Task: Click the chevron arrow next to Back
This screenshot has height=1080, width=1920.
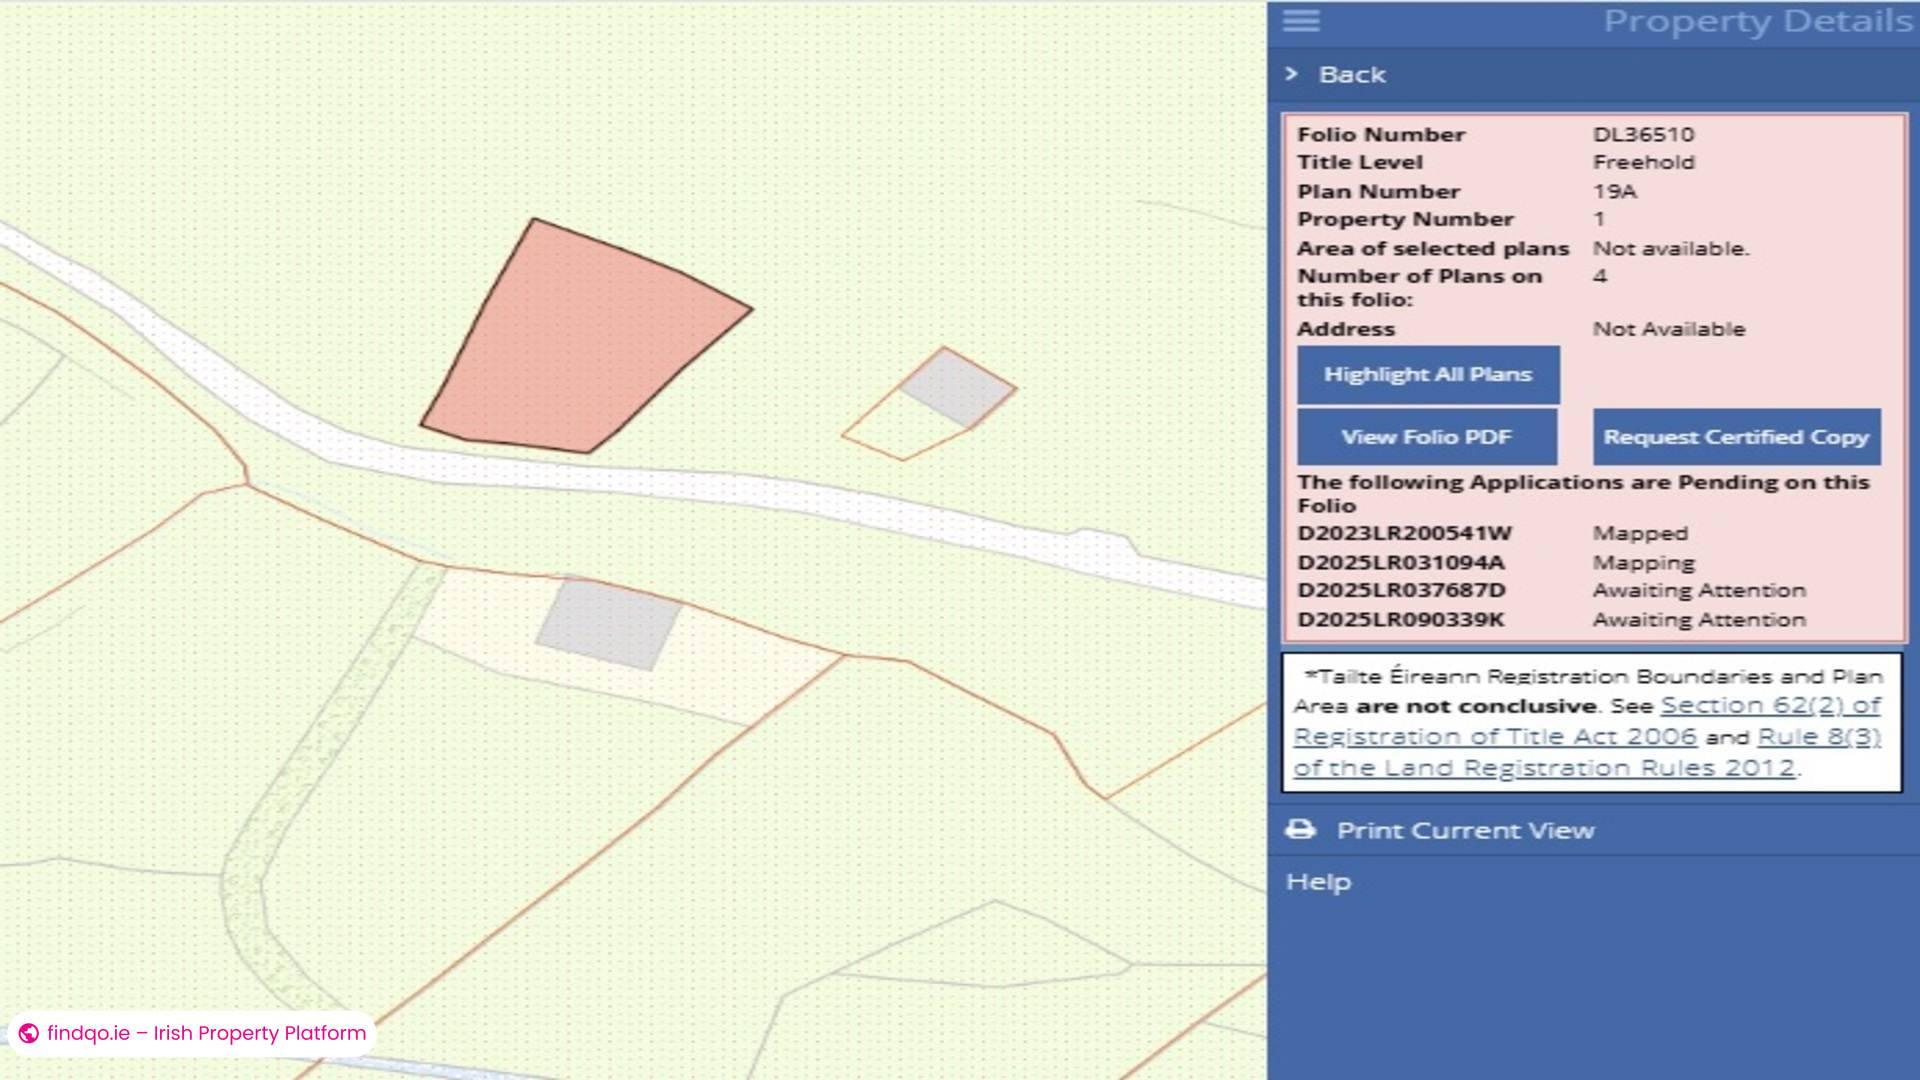Action: (1292, 73)
